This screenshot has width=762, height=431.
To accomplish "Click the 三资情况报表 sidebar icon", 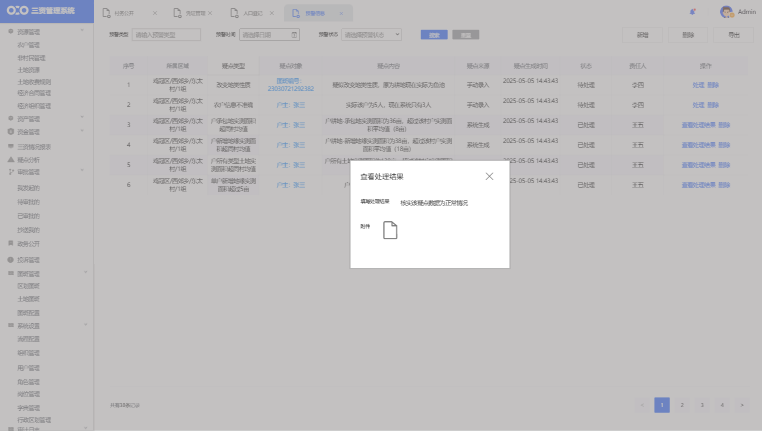I will (x=11, y=146).
